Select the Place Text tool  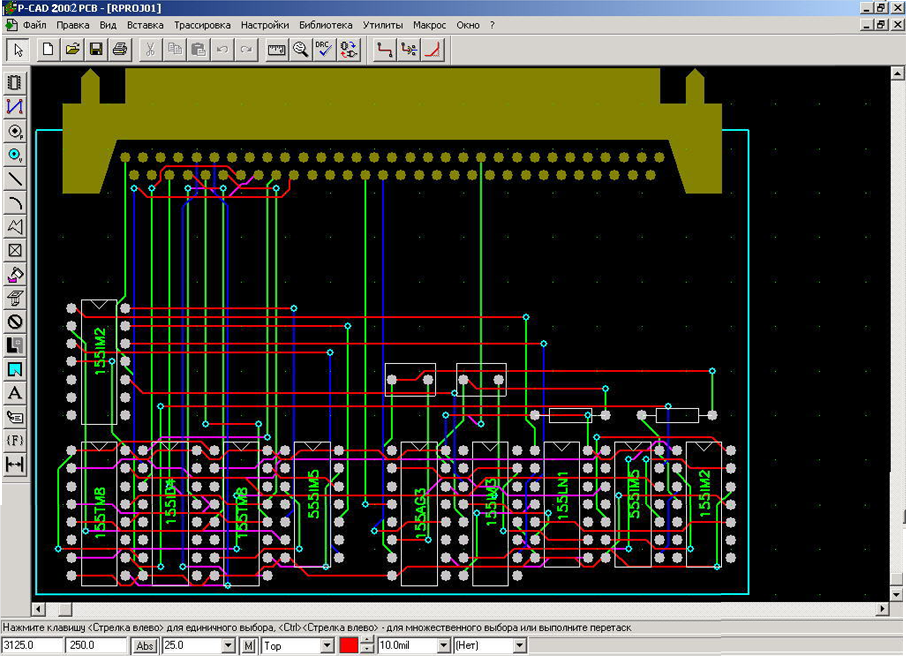point(15,393)
